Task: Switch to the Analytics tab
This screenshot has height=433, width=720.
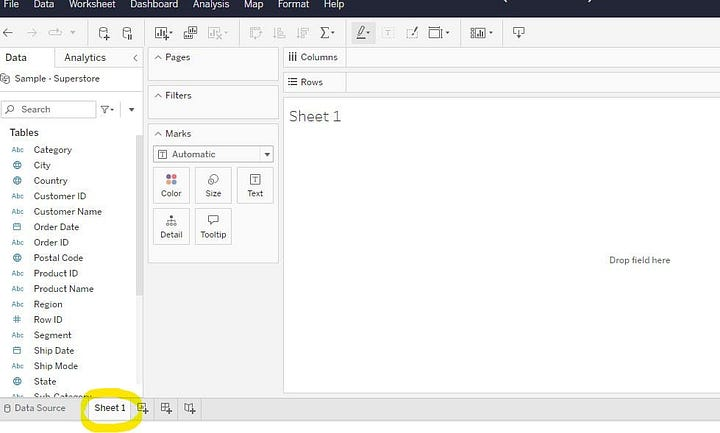Action: pyautogui.click(x=85, y=58)
